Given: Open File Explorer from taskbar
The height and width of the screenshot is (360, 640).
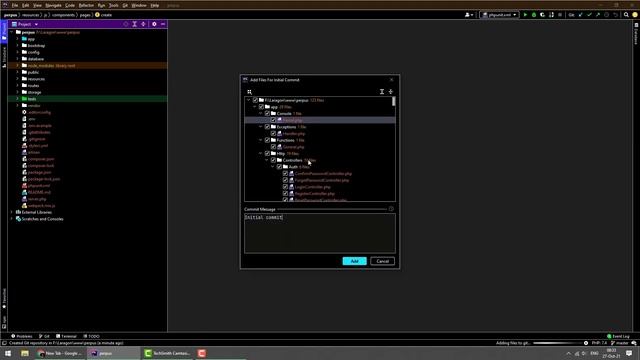Looking at the screenshot, I should (25, 353).
